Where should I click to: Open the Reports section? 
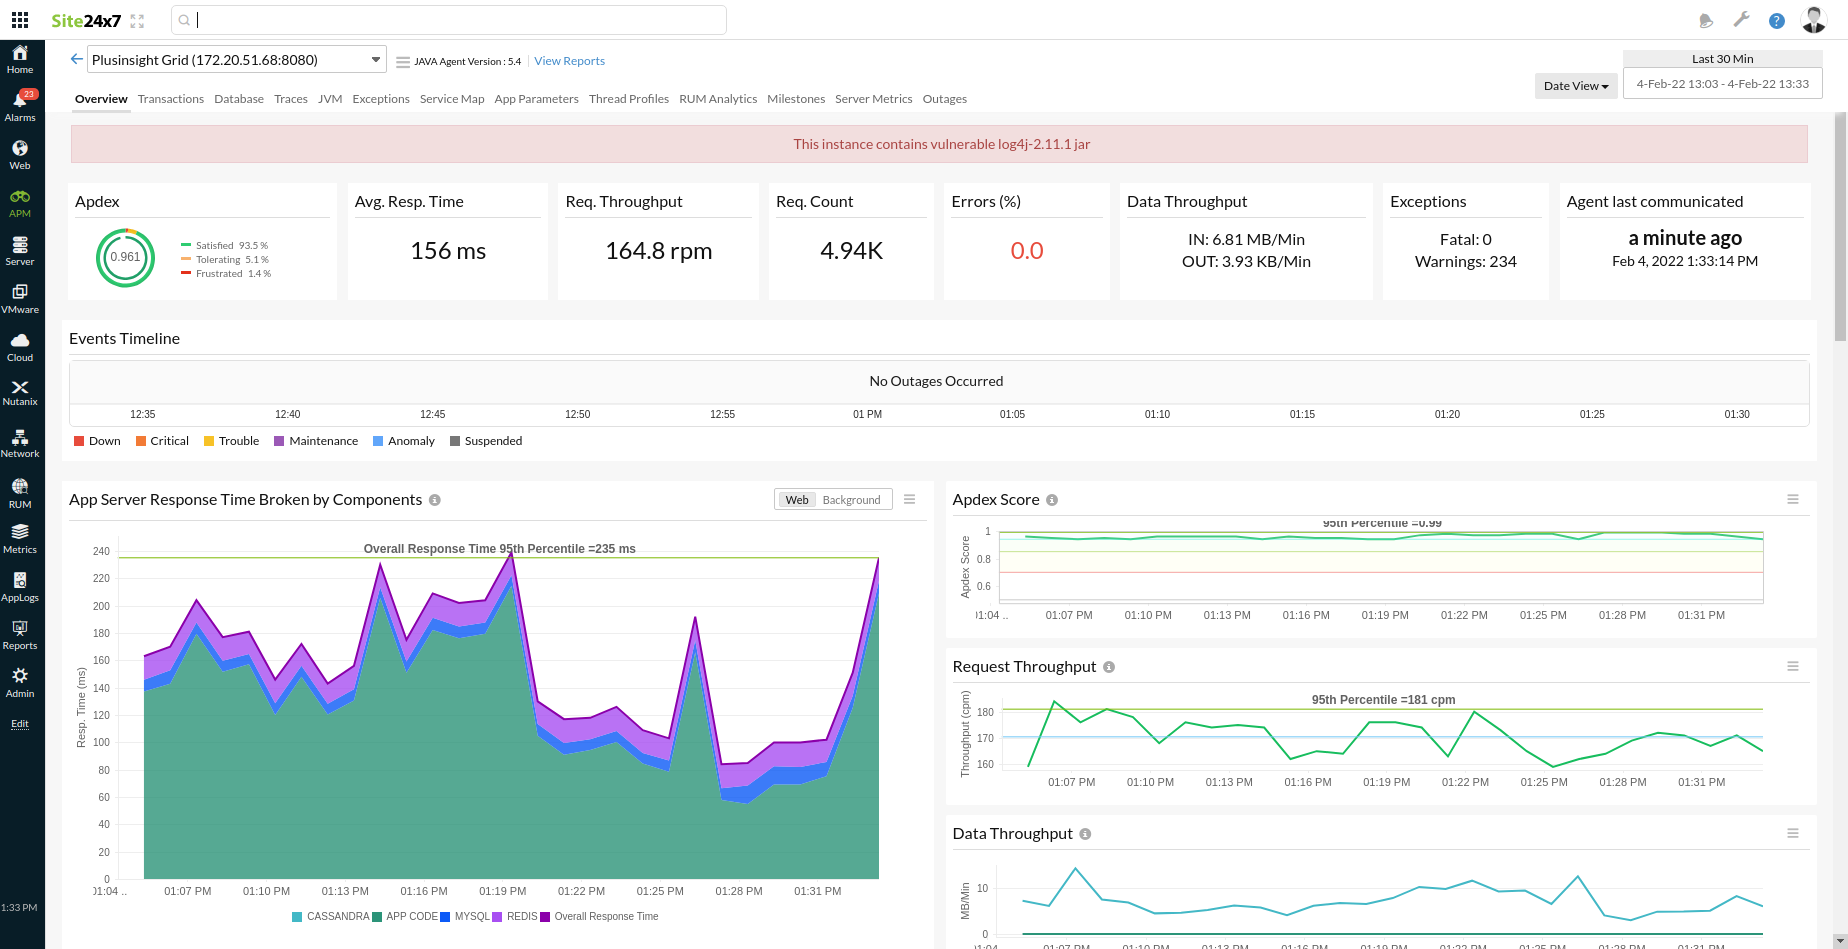[x=20, y=633]
